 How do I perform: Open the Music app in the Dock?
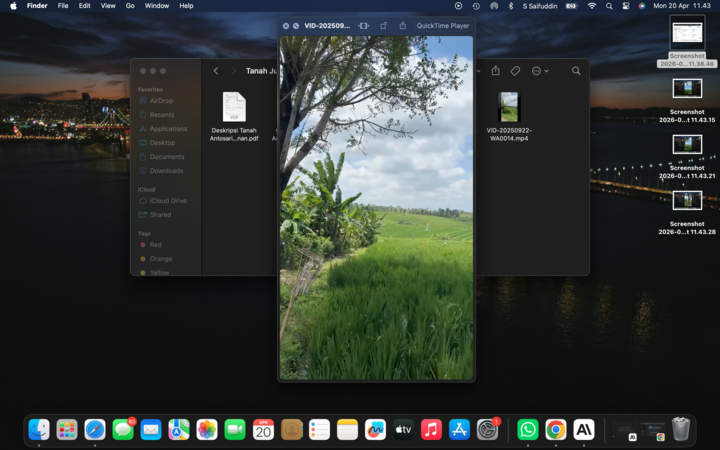431,429
